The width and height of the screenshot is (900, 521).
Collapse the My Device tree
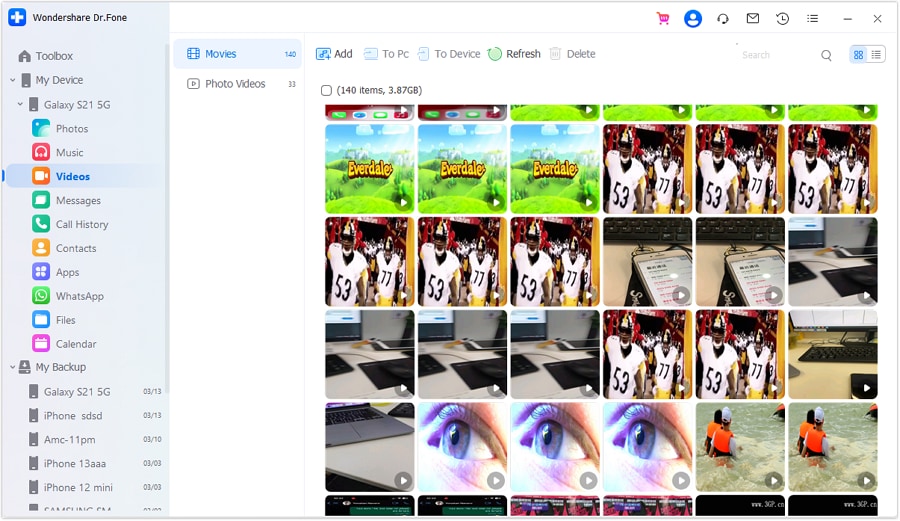(x=13, y=80)
